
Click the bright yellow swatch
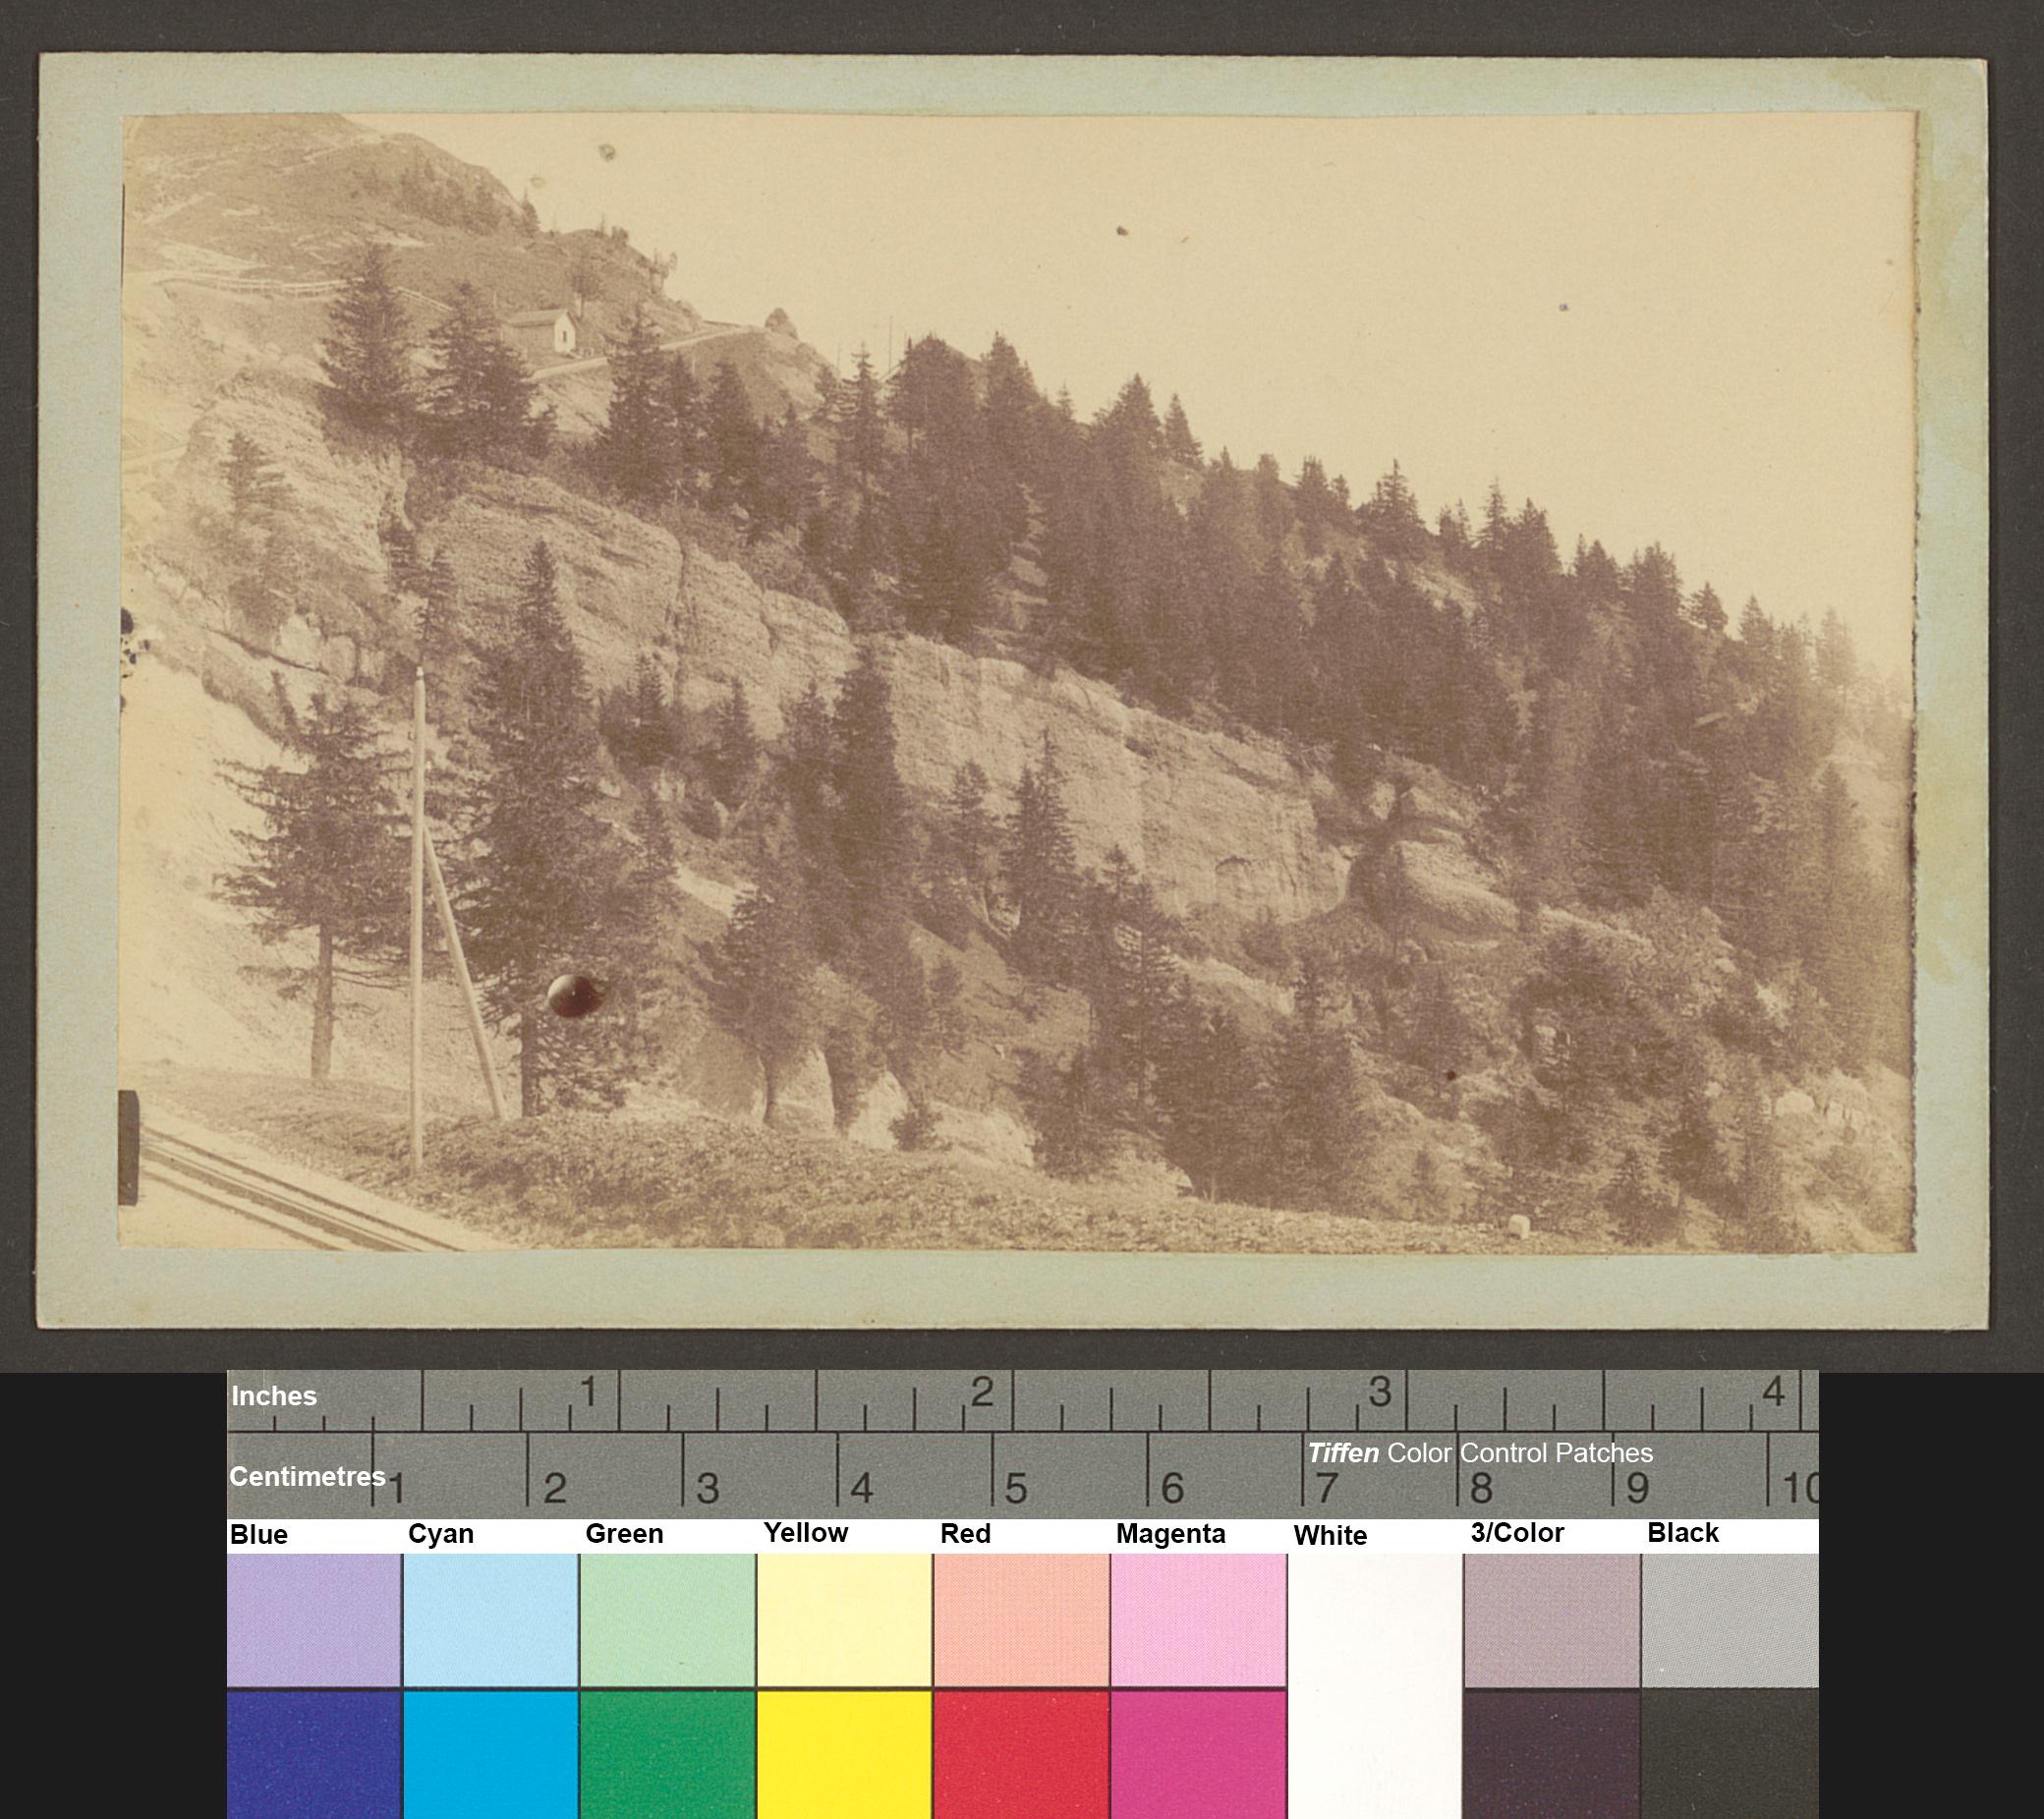click(844, 1754)
